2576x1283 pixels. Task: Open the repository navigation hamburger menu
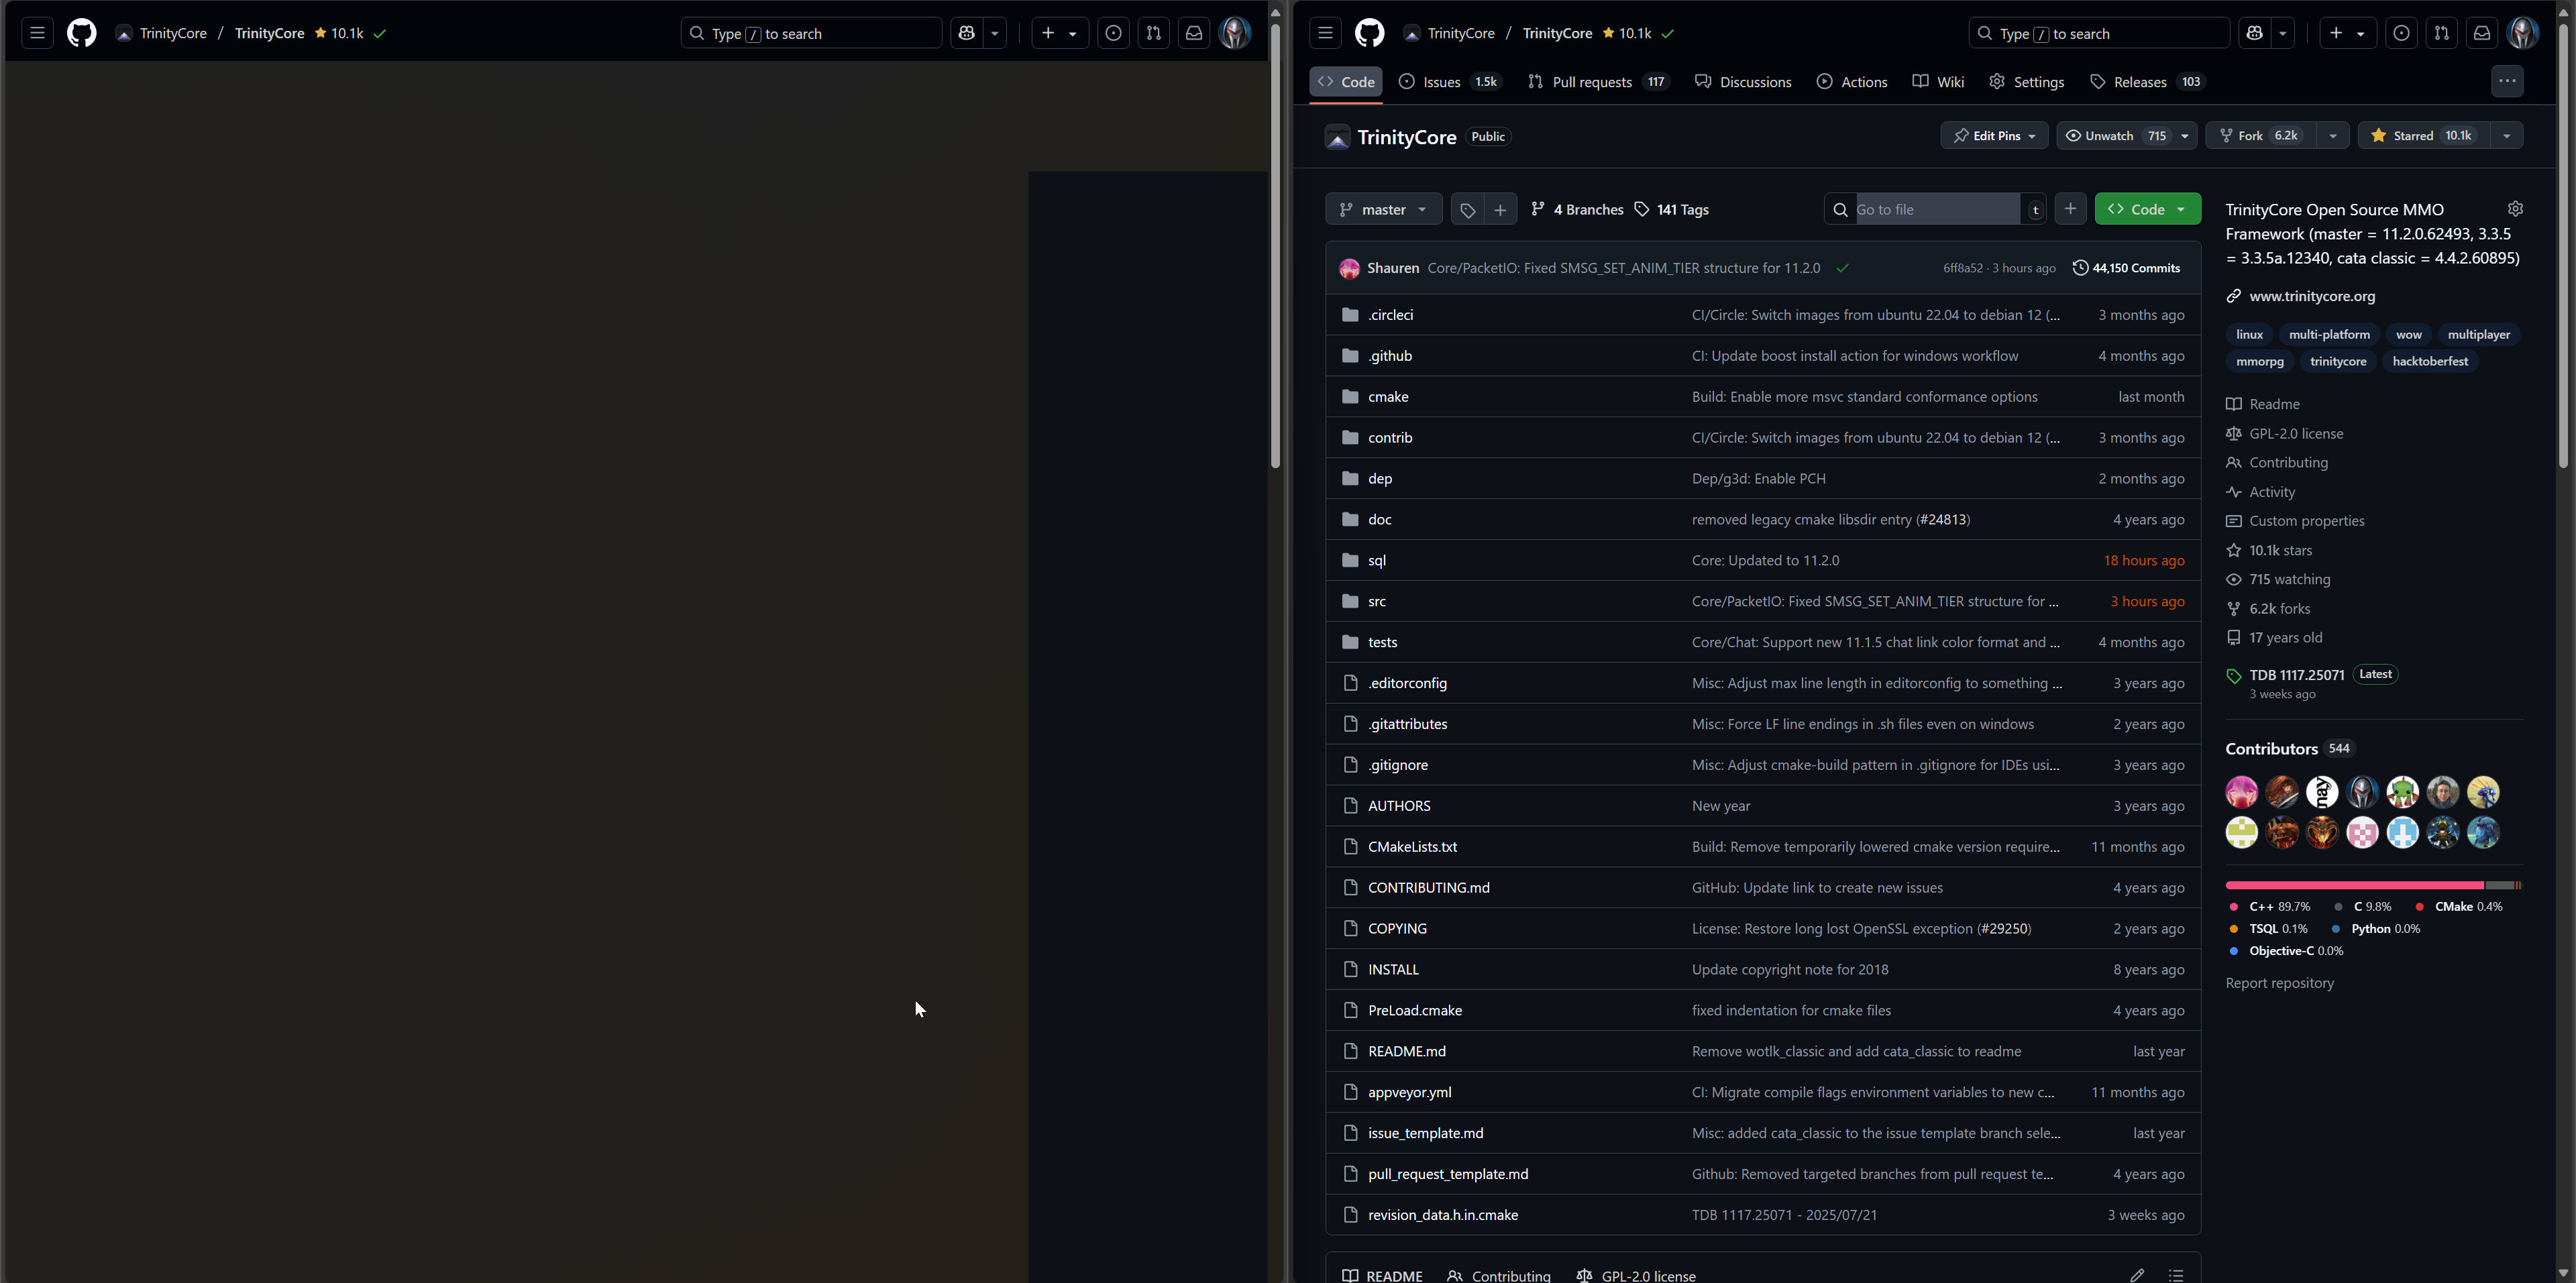(1325, 32)
